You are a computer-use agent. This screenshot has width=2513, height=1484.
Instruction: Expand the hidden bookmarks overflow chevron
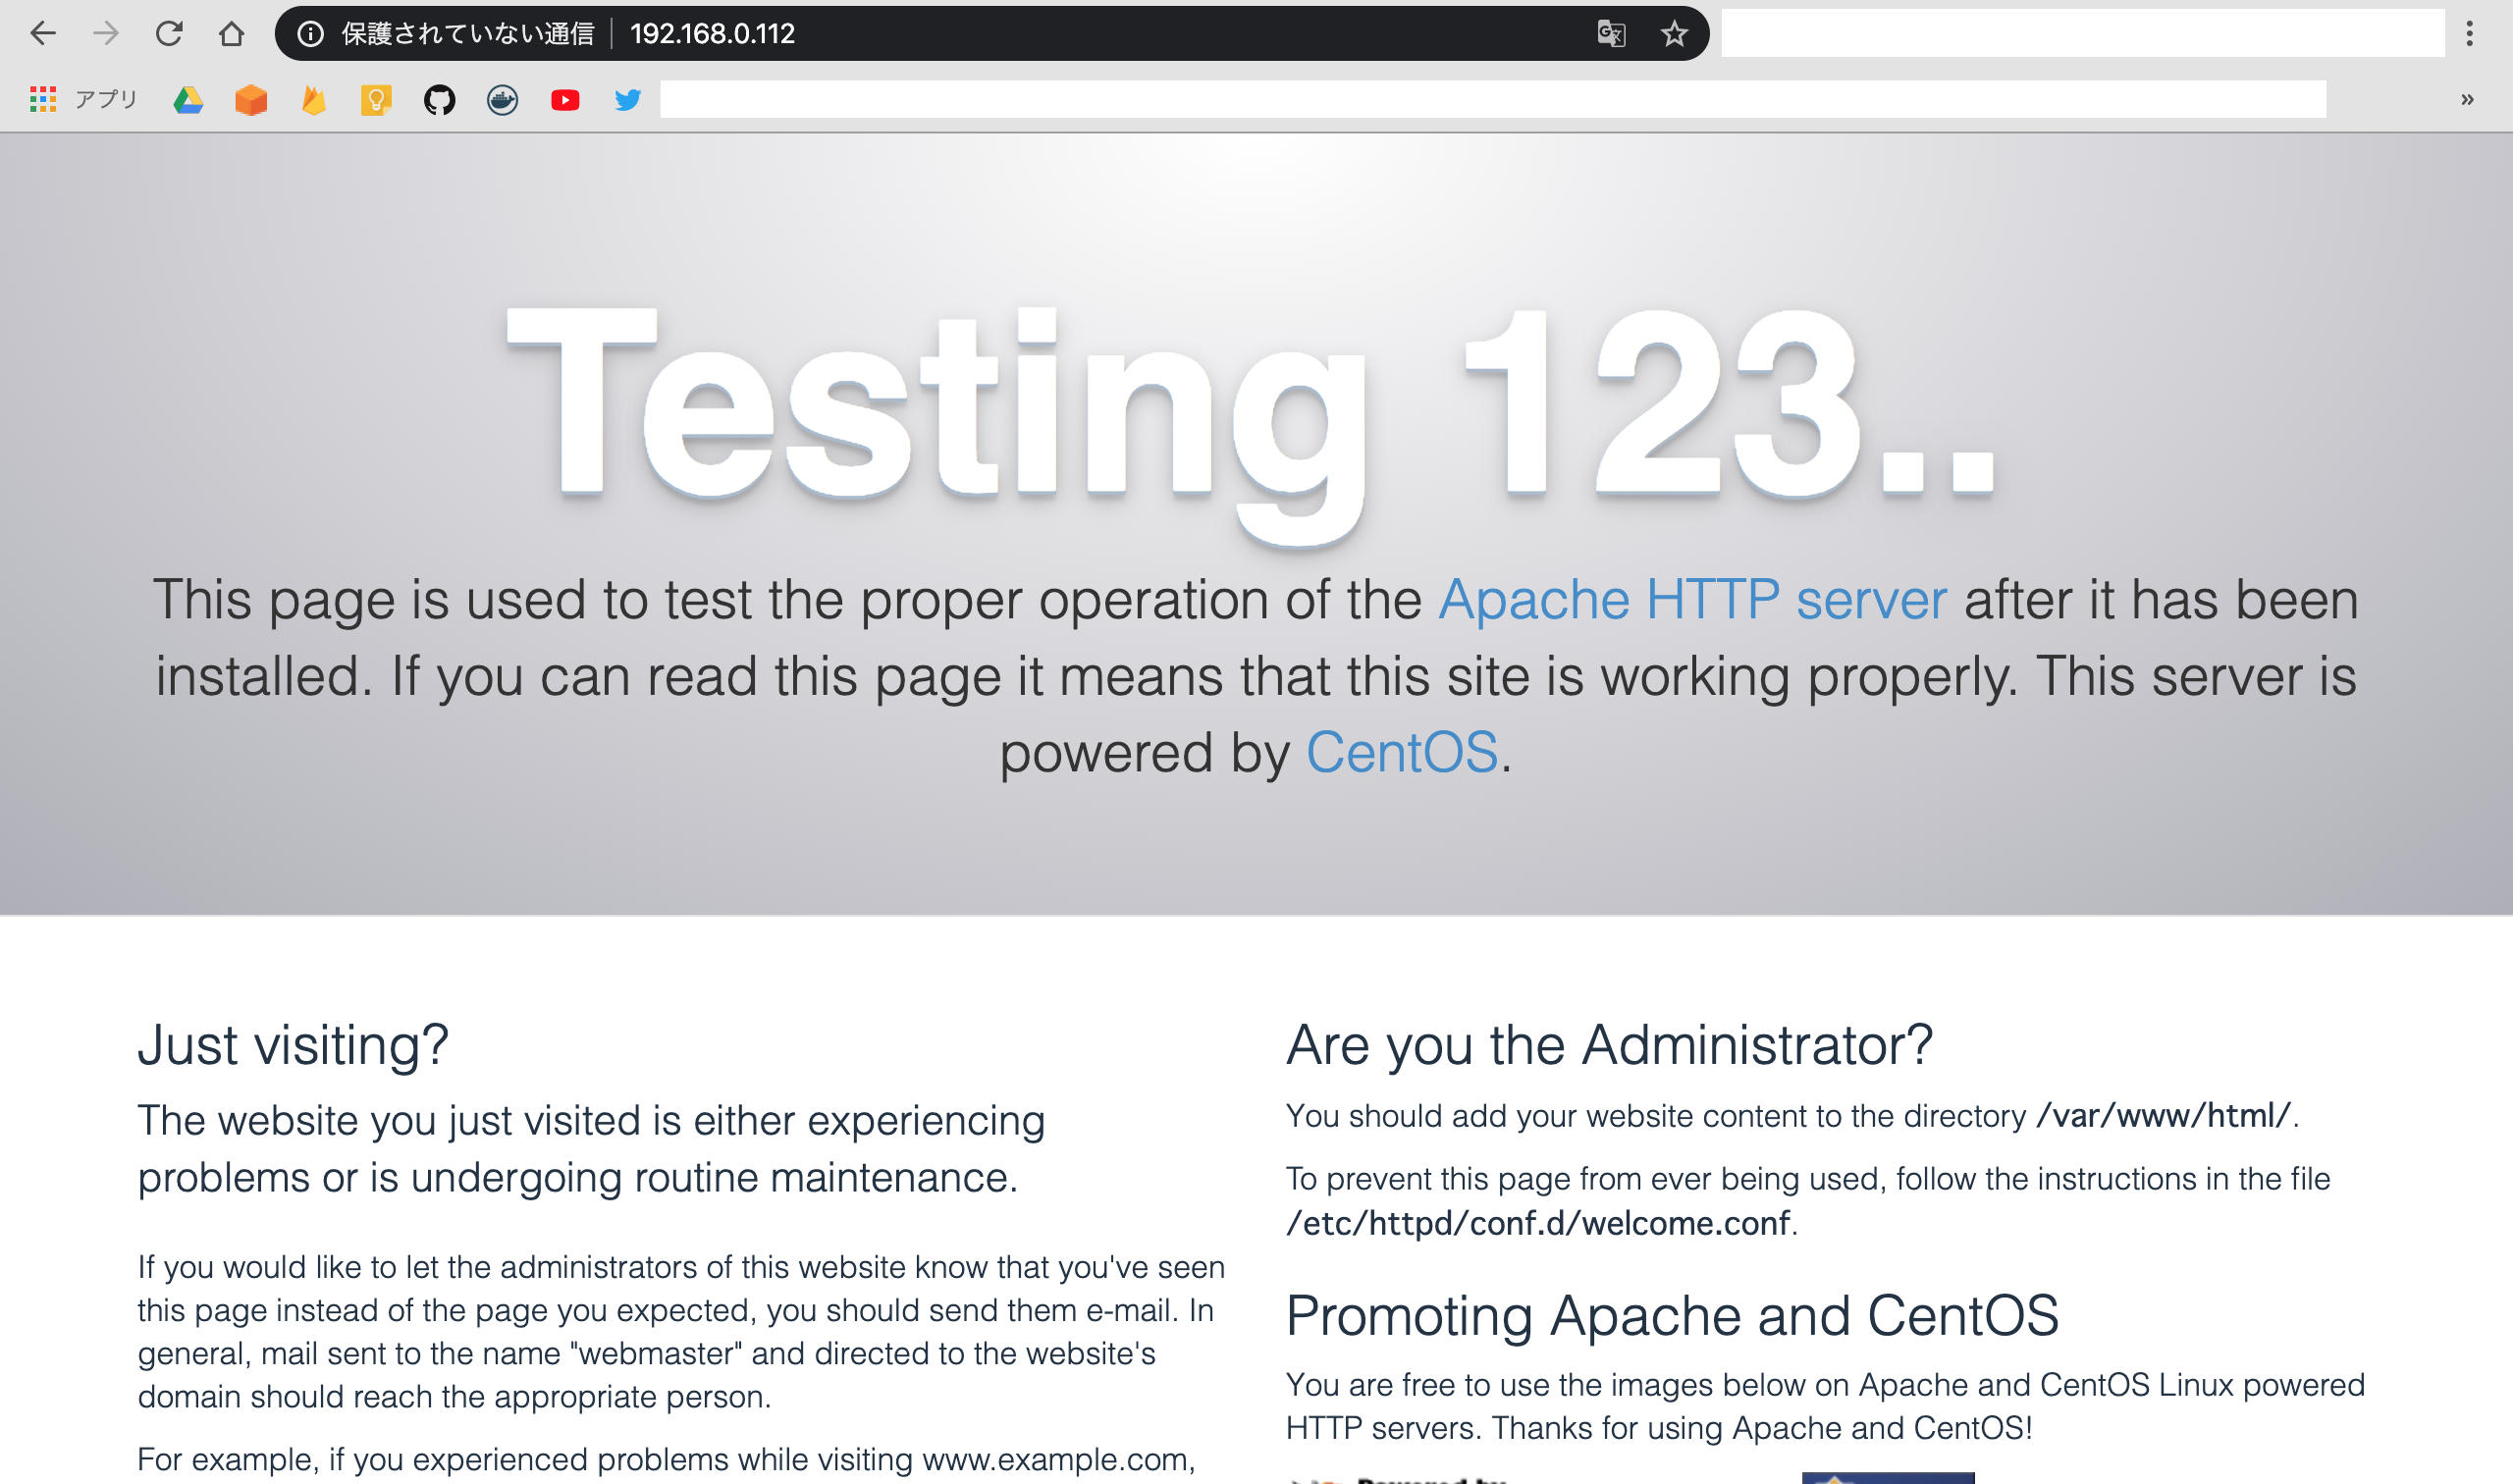(2467, 100)
